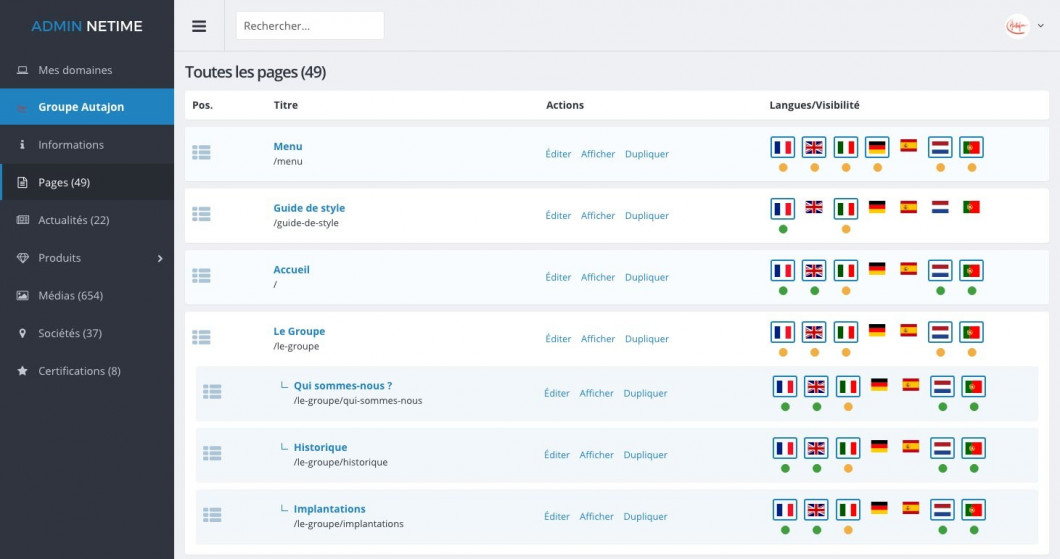Screen dimensions: 1060x559
Task: Toggle UK flag on Menu row
Action: point(814,147)
